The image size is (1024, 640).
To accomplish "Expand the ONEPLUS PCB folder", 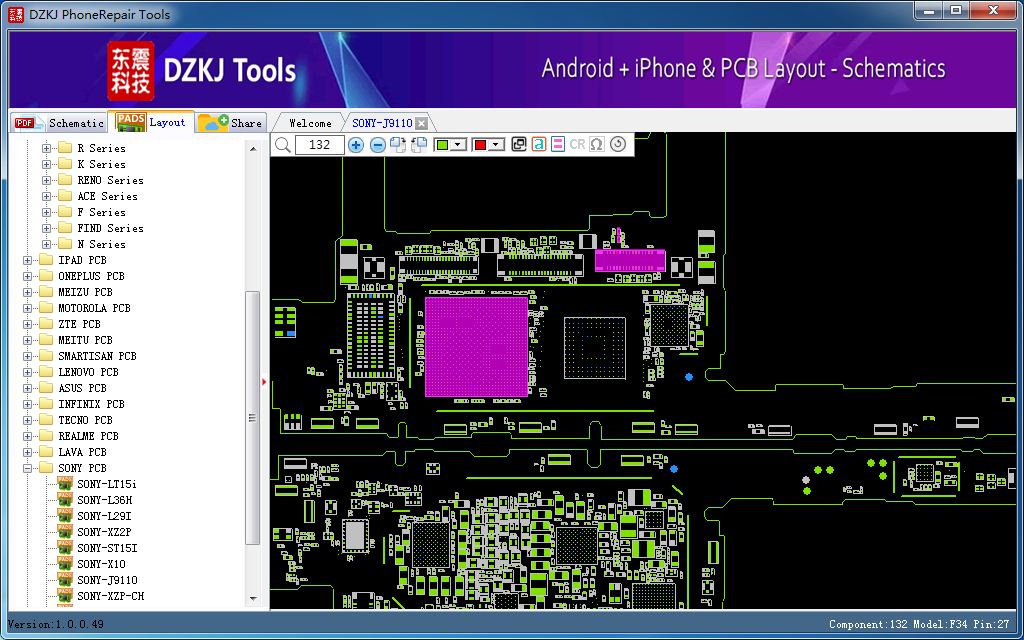I will point(27,276).
